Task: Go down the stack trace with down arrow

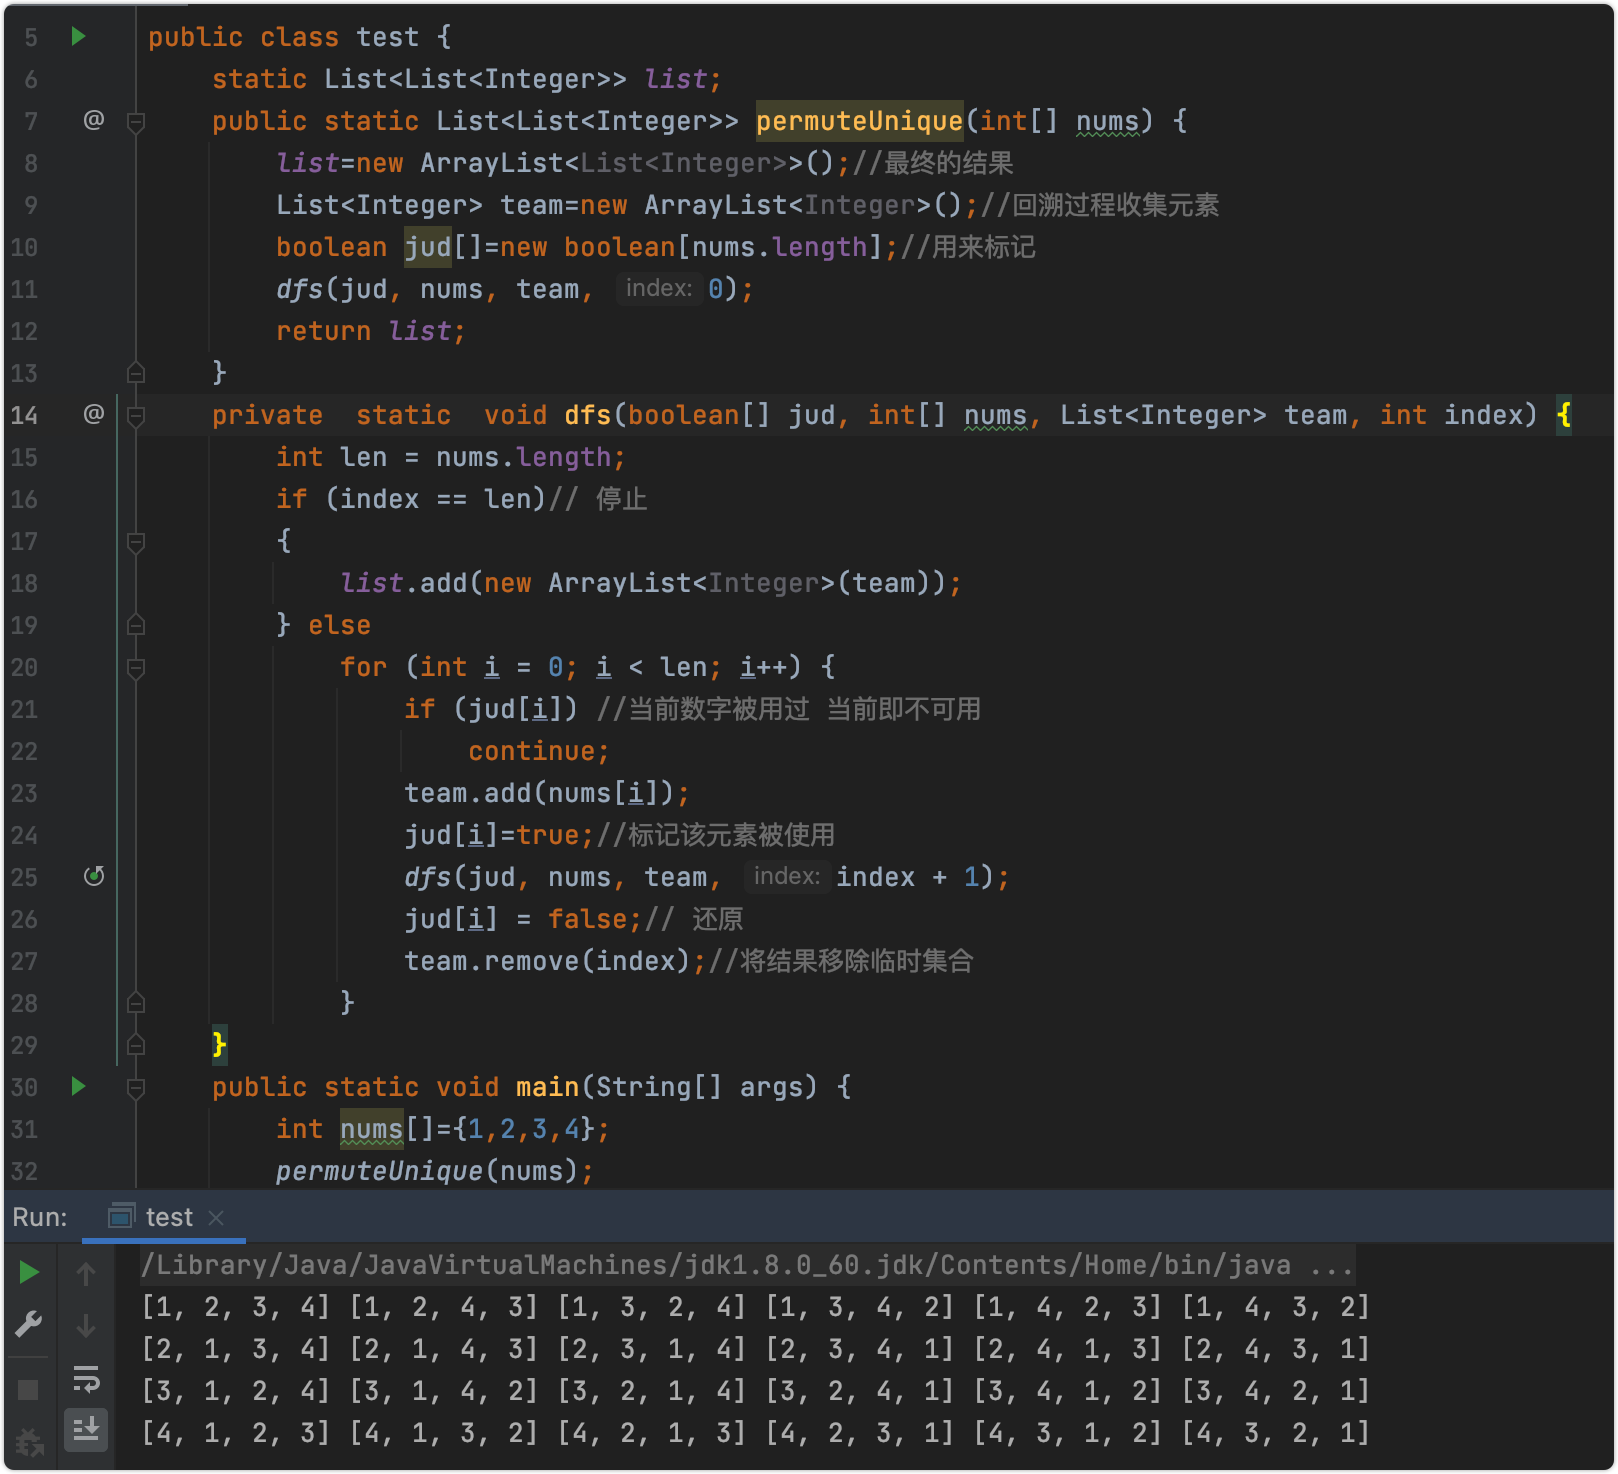Action: coord(86,1326)
